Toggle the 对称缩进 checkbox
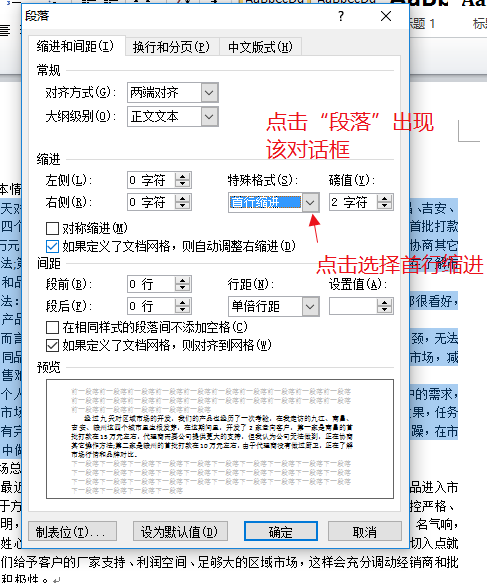Image resolution: width=487 pixels, height=583 pixels. tap(52, 228)
